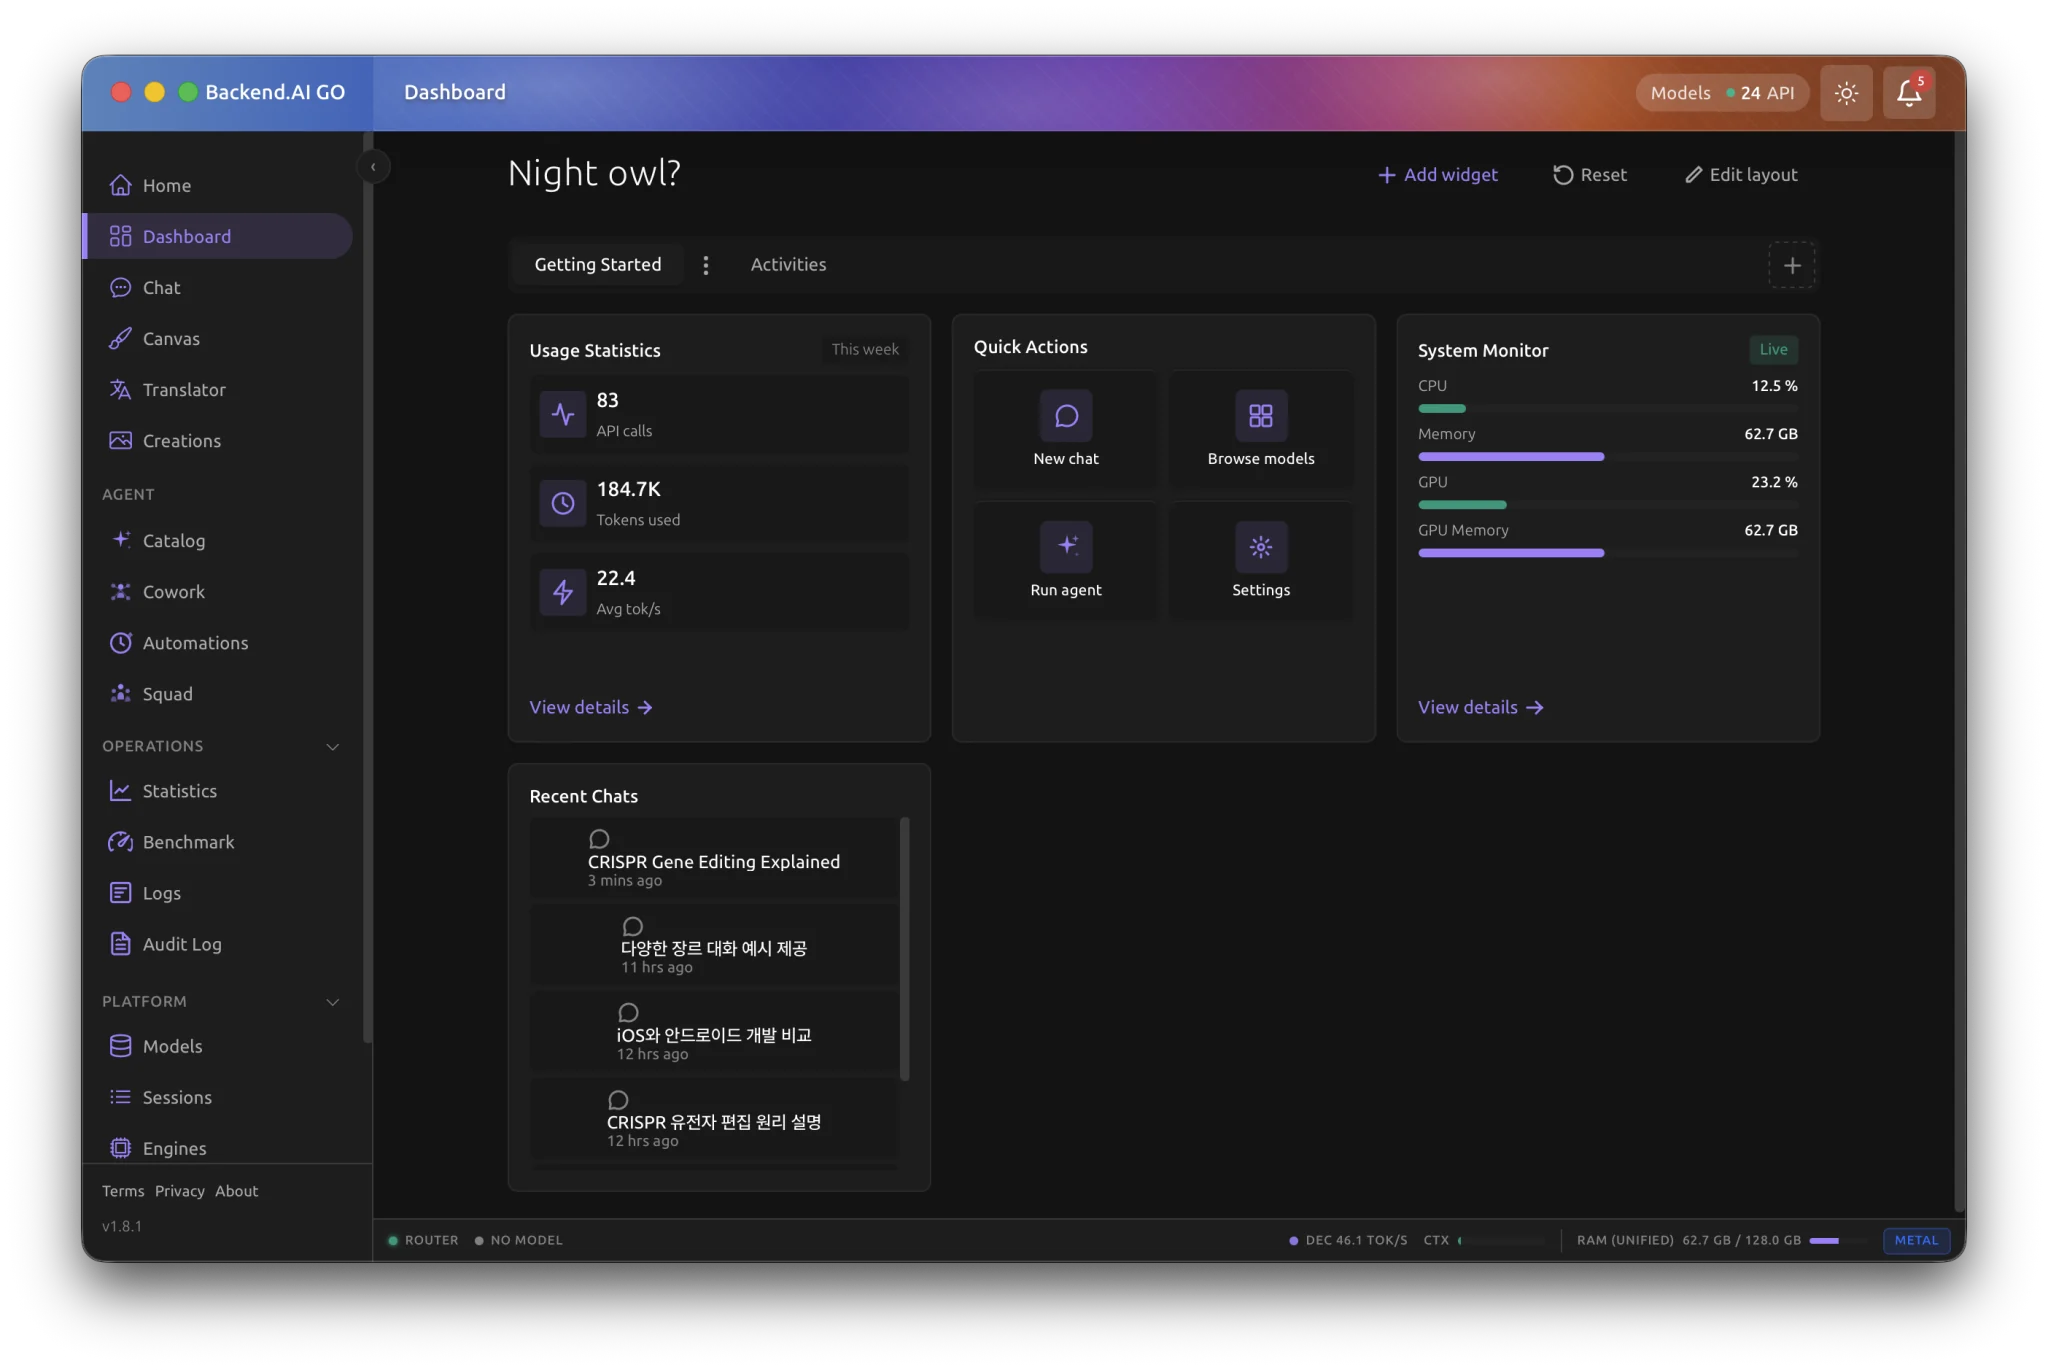This screenshot has height=1370, width=2048.
Task: Open Chat from the sidebar
Action: 218,287
